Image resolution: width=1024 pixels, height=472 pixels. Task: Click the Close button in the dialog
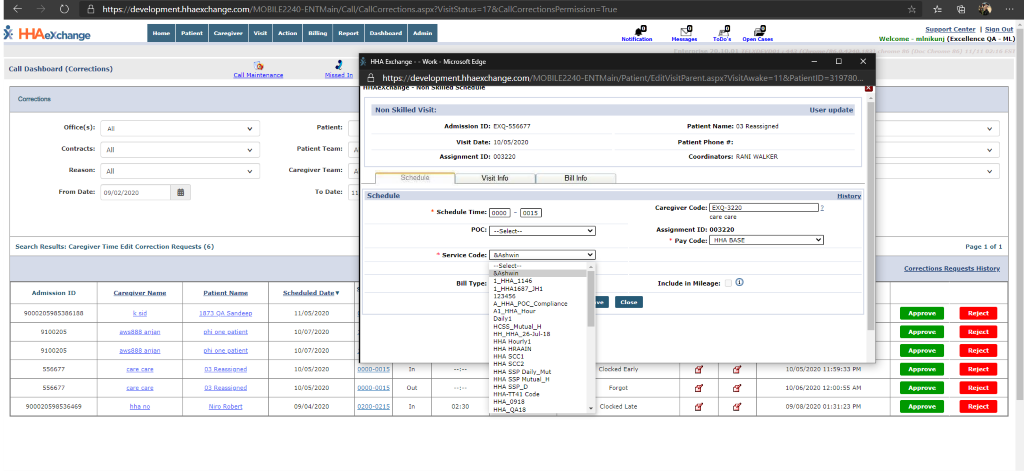(628, 302)
